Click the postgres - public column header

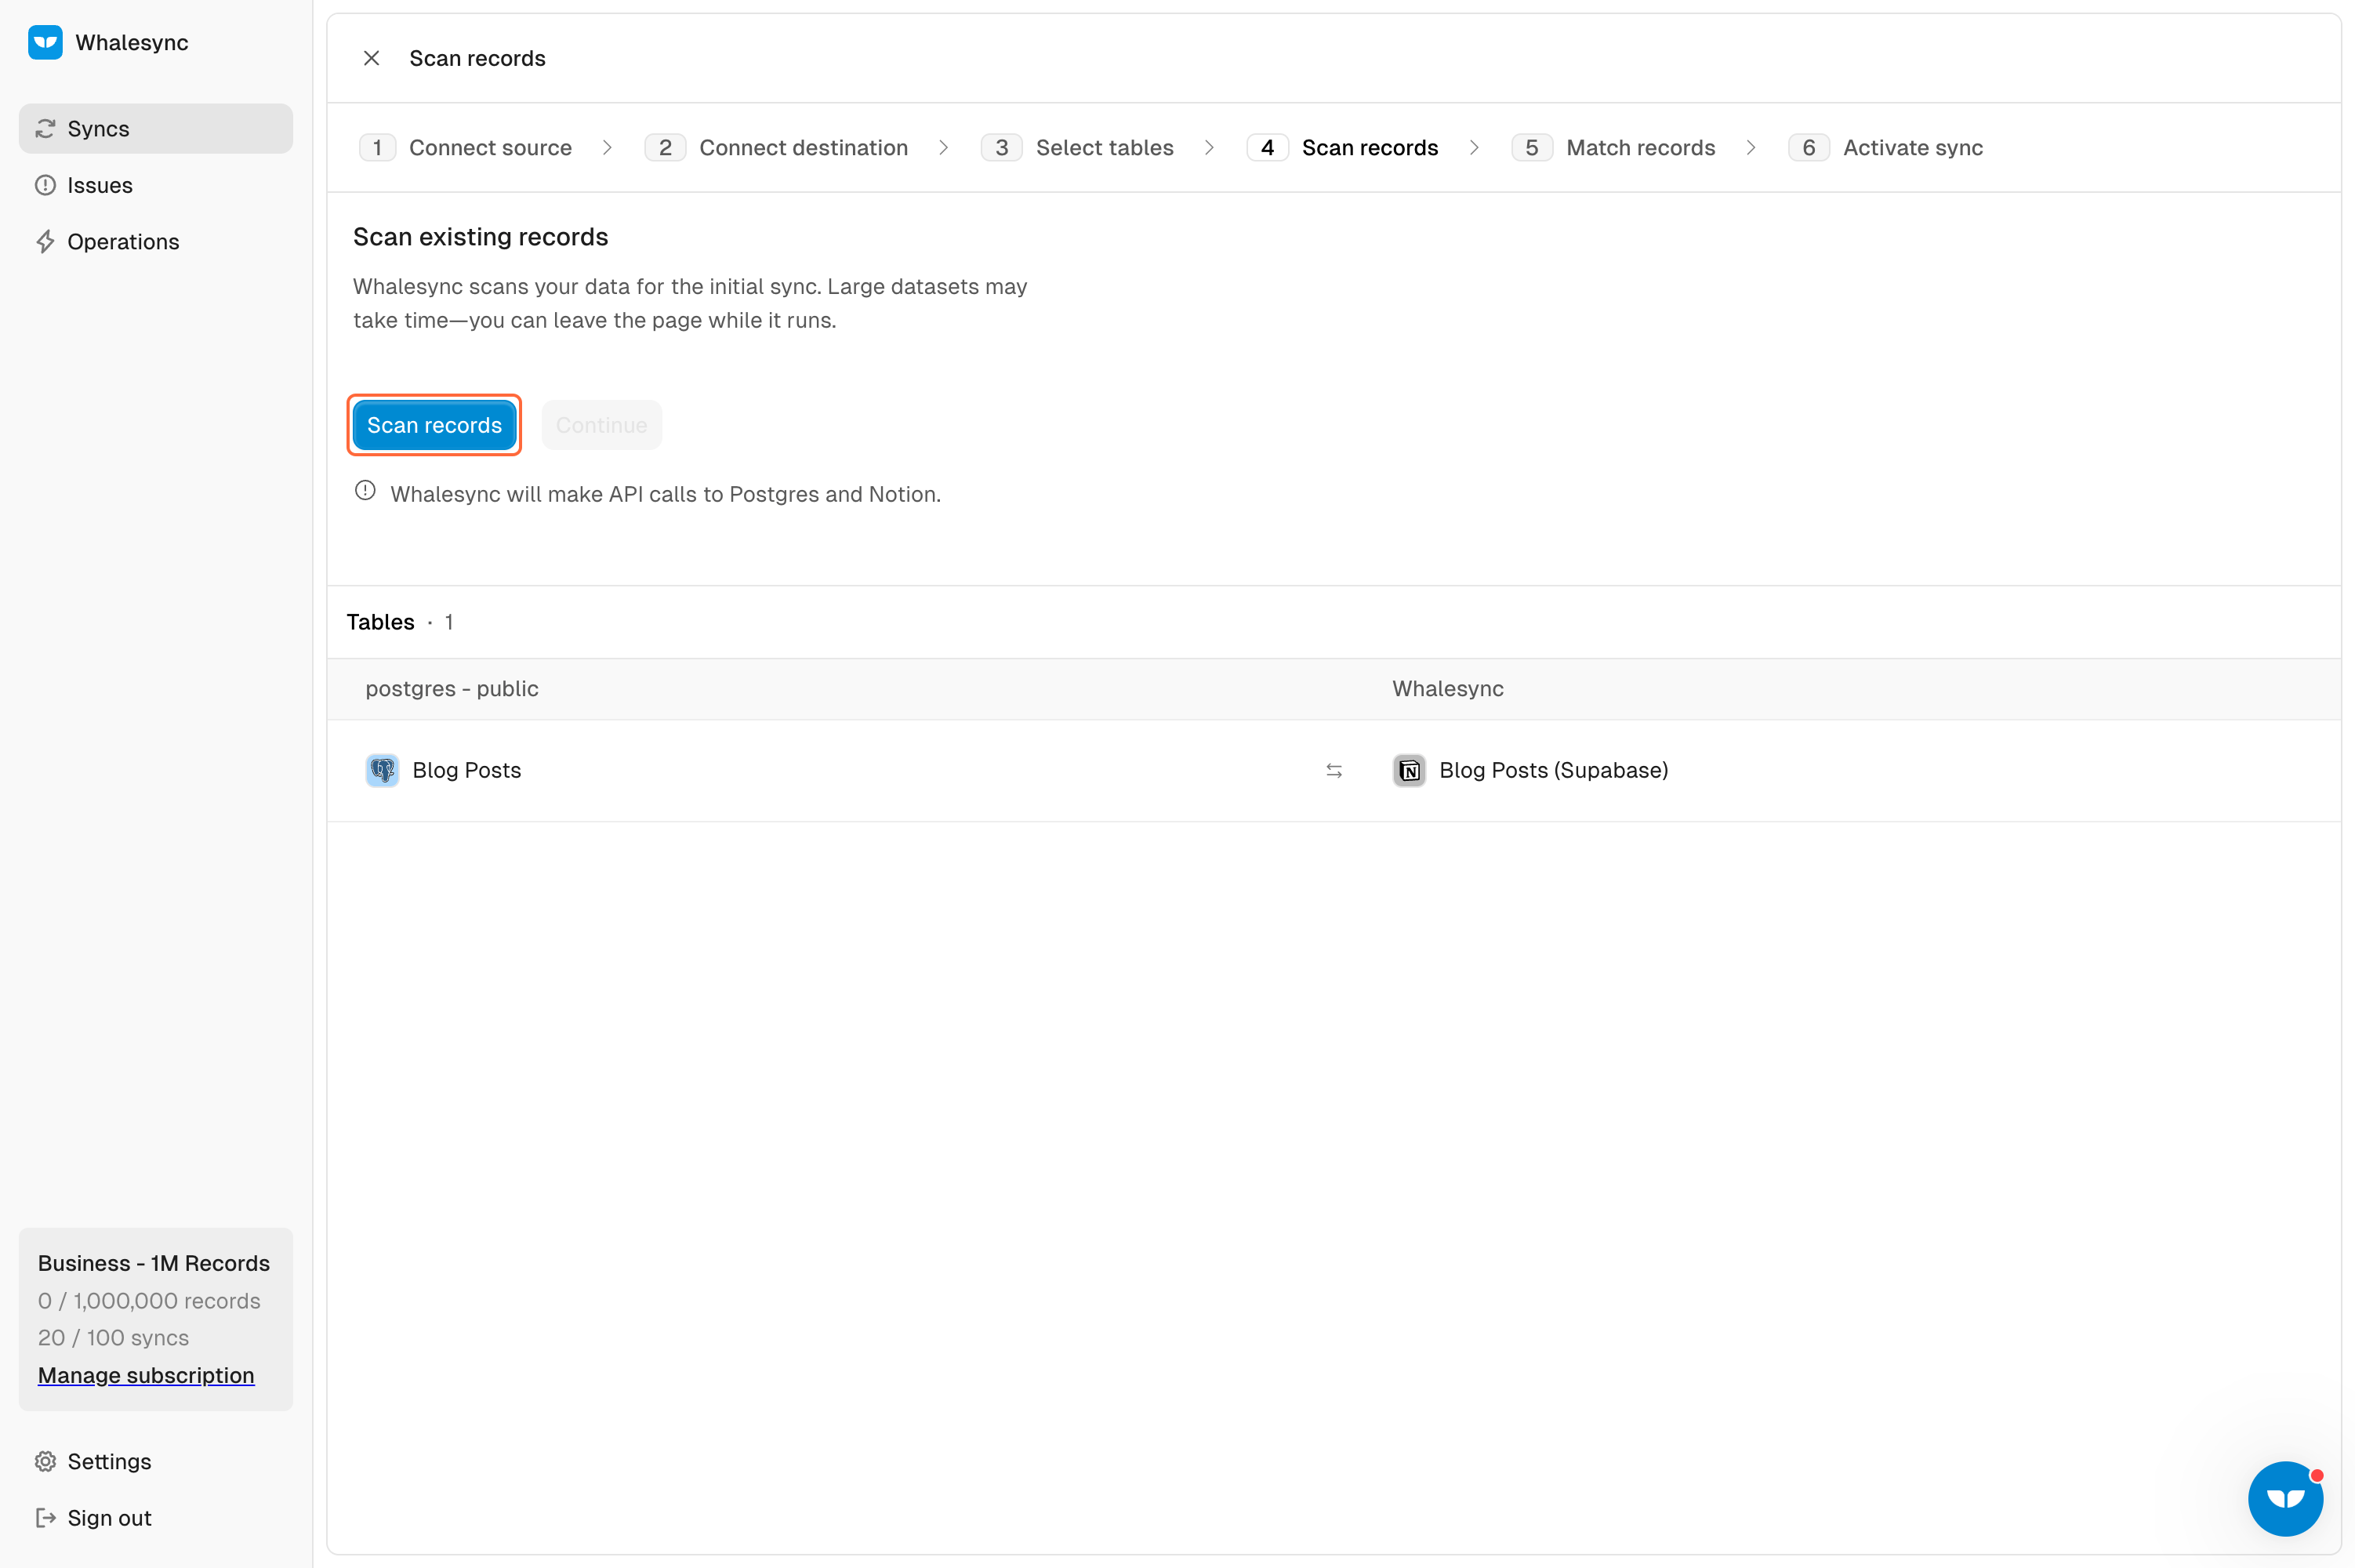pyautogui.click(x=452, y=688)
